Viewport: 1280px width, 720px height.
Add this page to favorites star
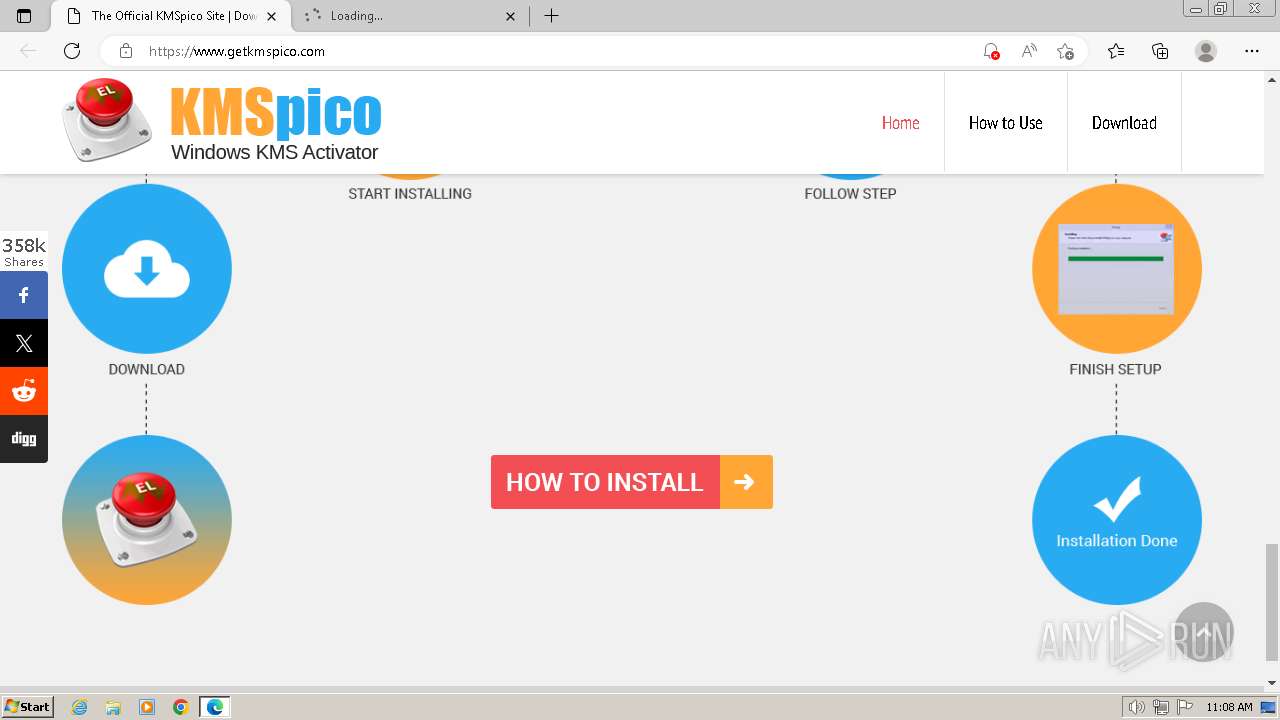point(1065,51)
